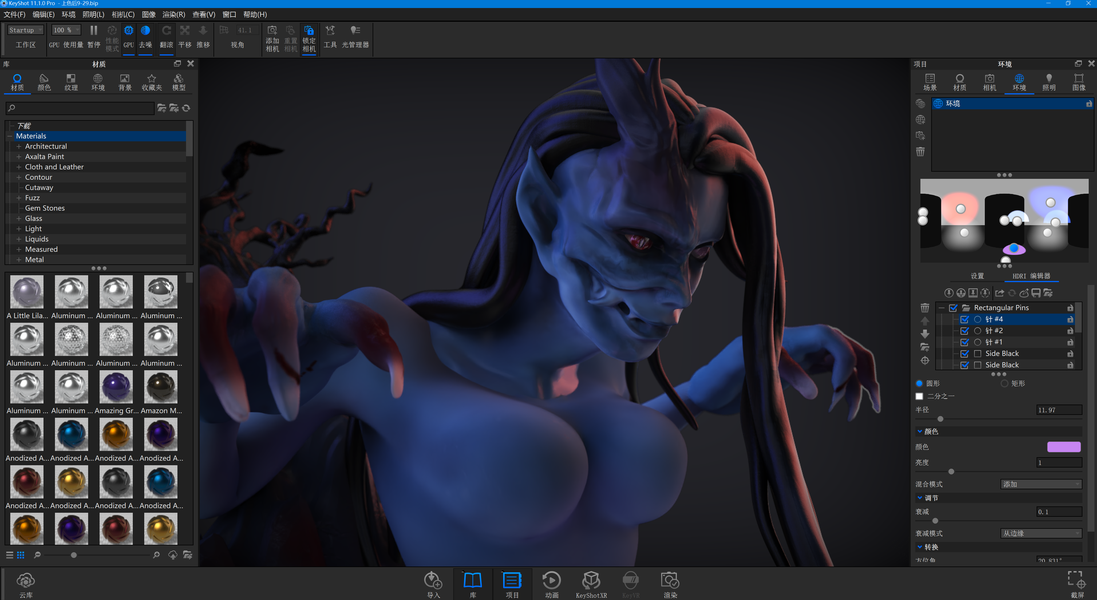Toggle the 库 library panel button
1097x600 pixels.
point(473,584)
